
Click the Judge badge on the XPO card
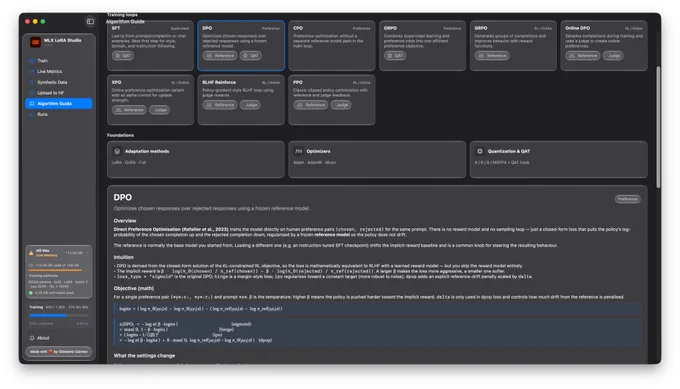click(x=160, y=110)
